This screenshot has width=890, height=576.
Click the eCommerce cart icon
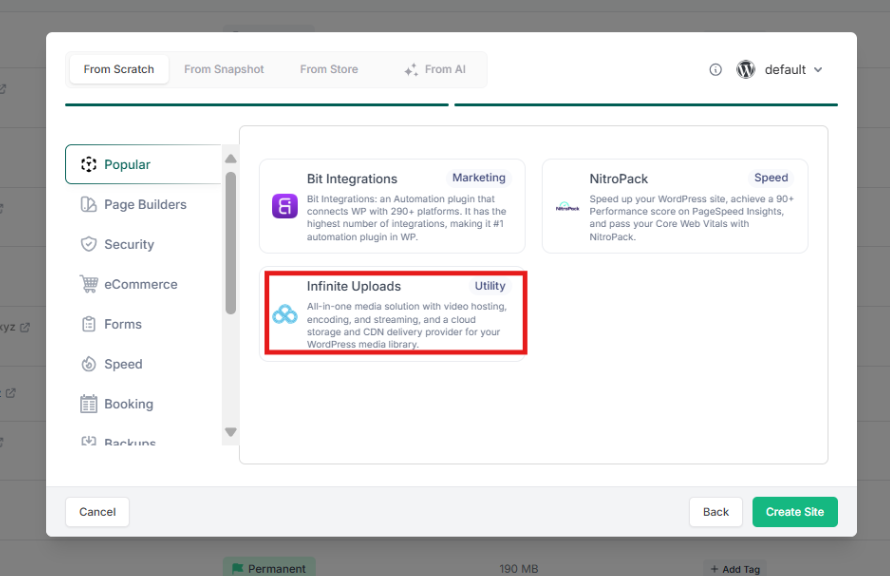(89, 284)
